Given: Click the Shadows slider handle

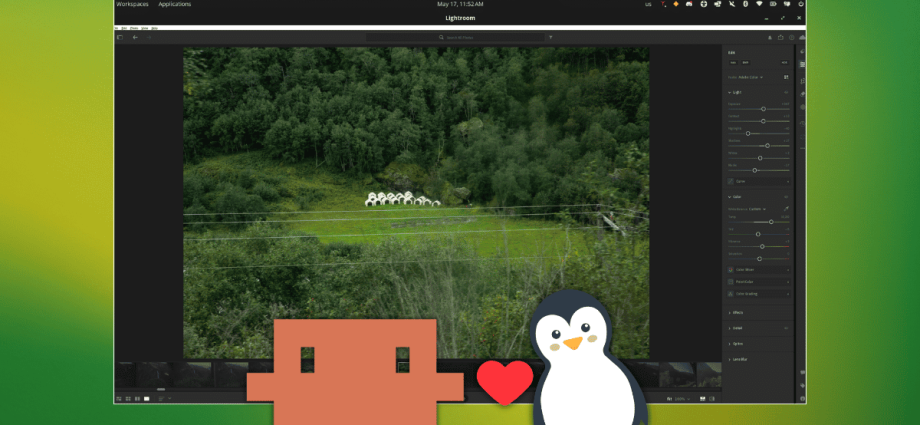Looking at the screenshot, I should (767, 146).
